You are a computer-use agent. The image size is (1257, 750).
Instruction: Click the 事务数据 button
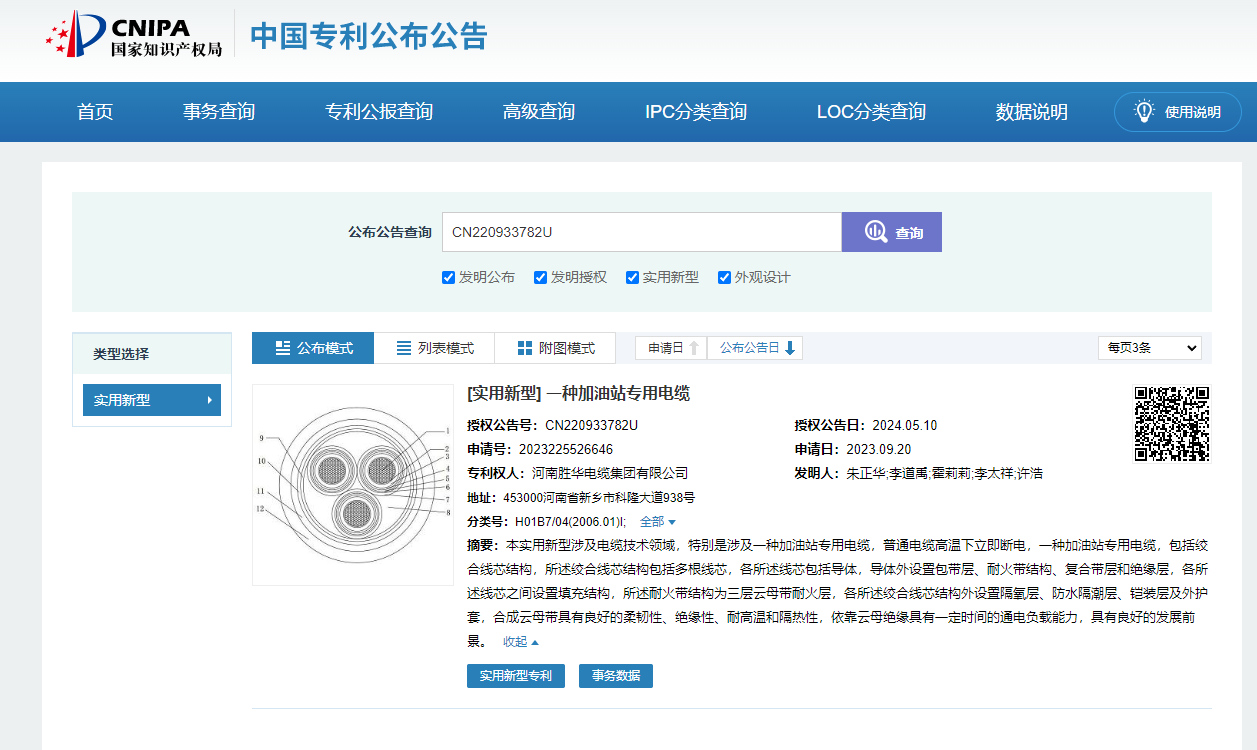click(x=615, y=675)
